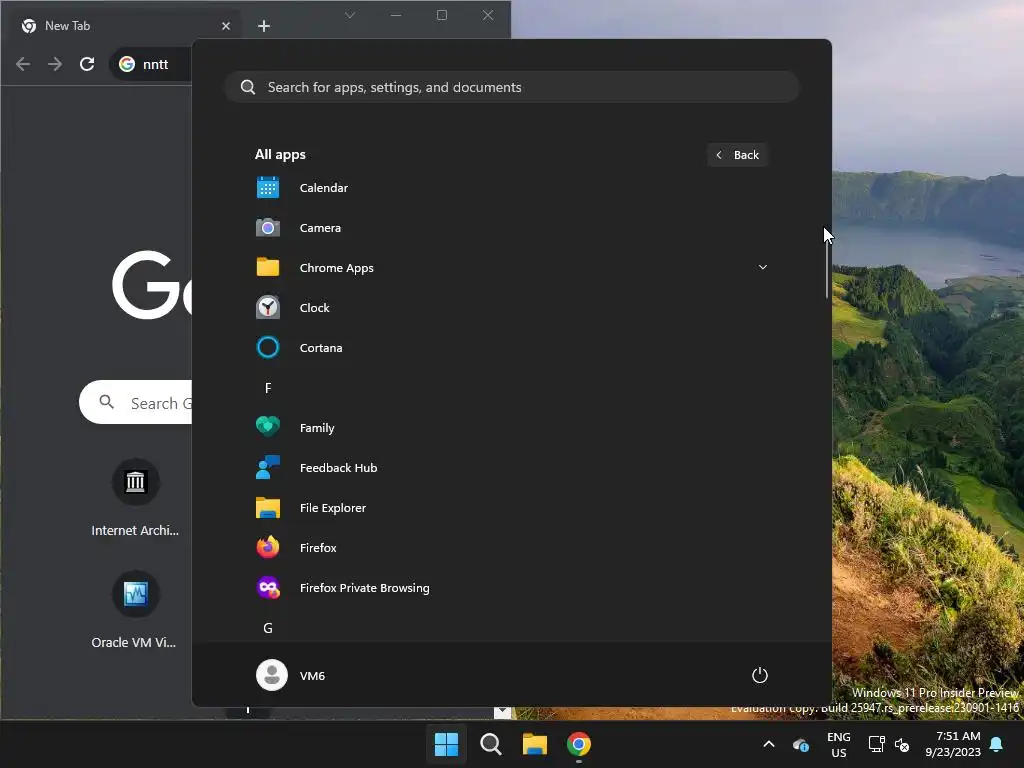Screen dimensions: 1024x768
Task: Launch Firefox from the app list
Action: 512,547
